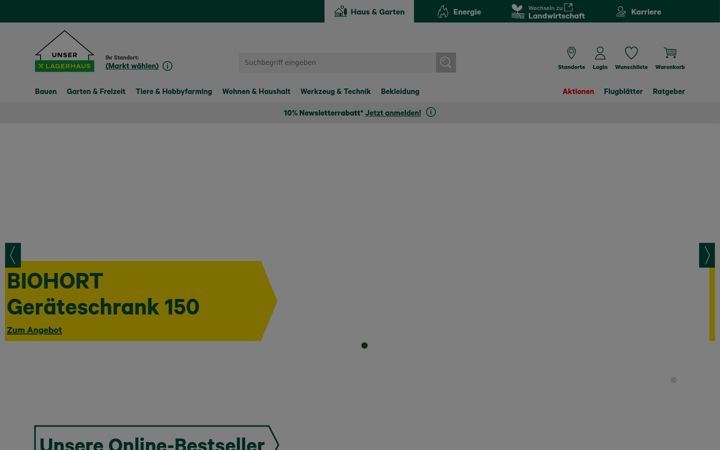720x450 pixels.
Task: Select the carousel pagination dot
Action: coord(364,345)
